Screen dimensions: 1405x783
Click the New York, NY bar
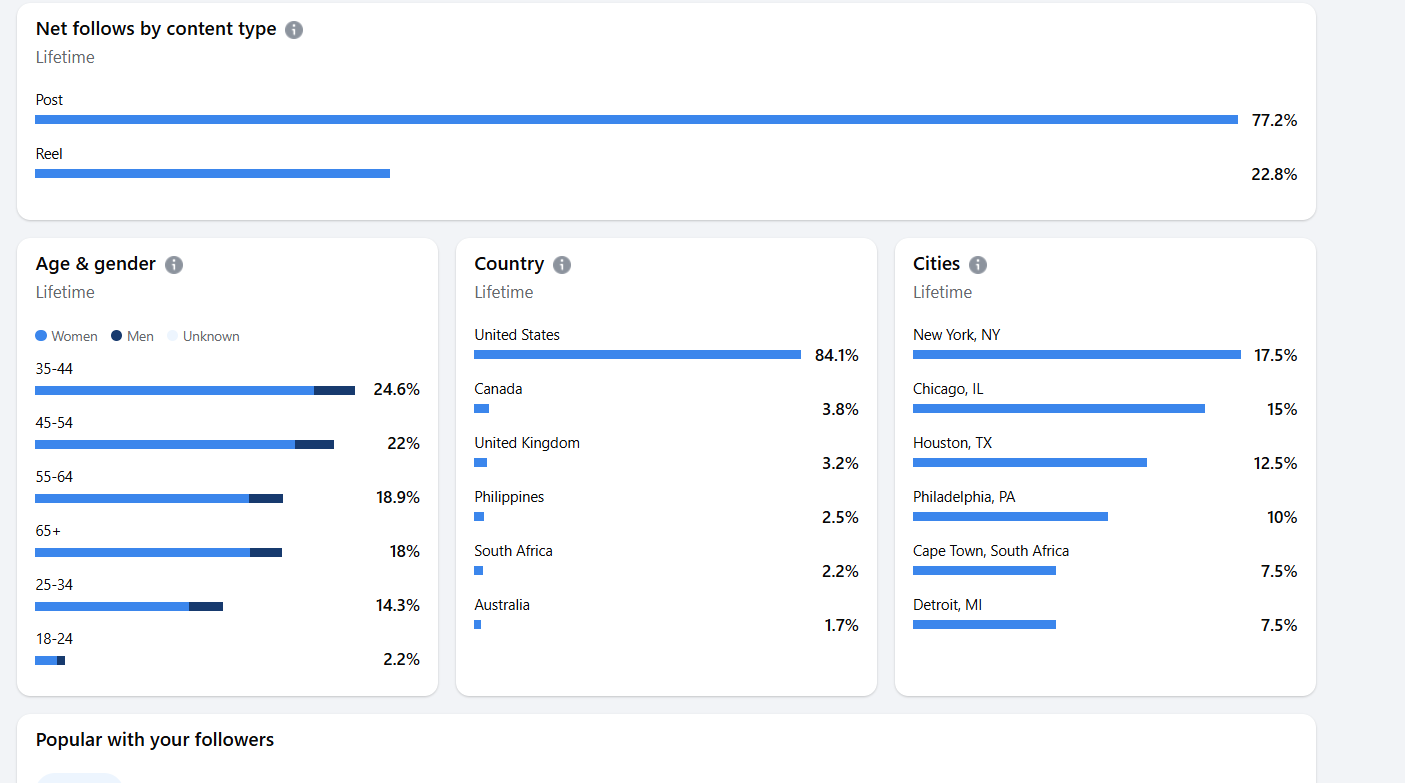pos(1076,355)
